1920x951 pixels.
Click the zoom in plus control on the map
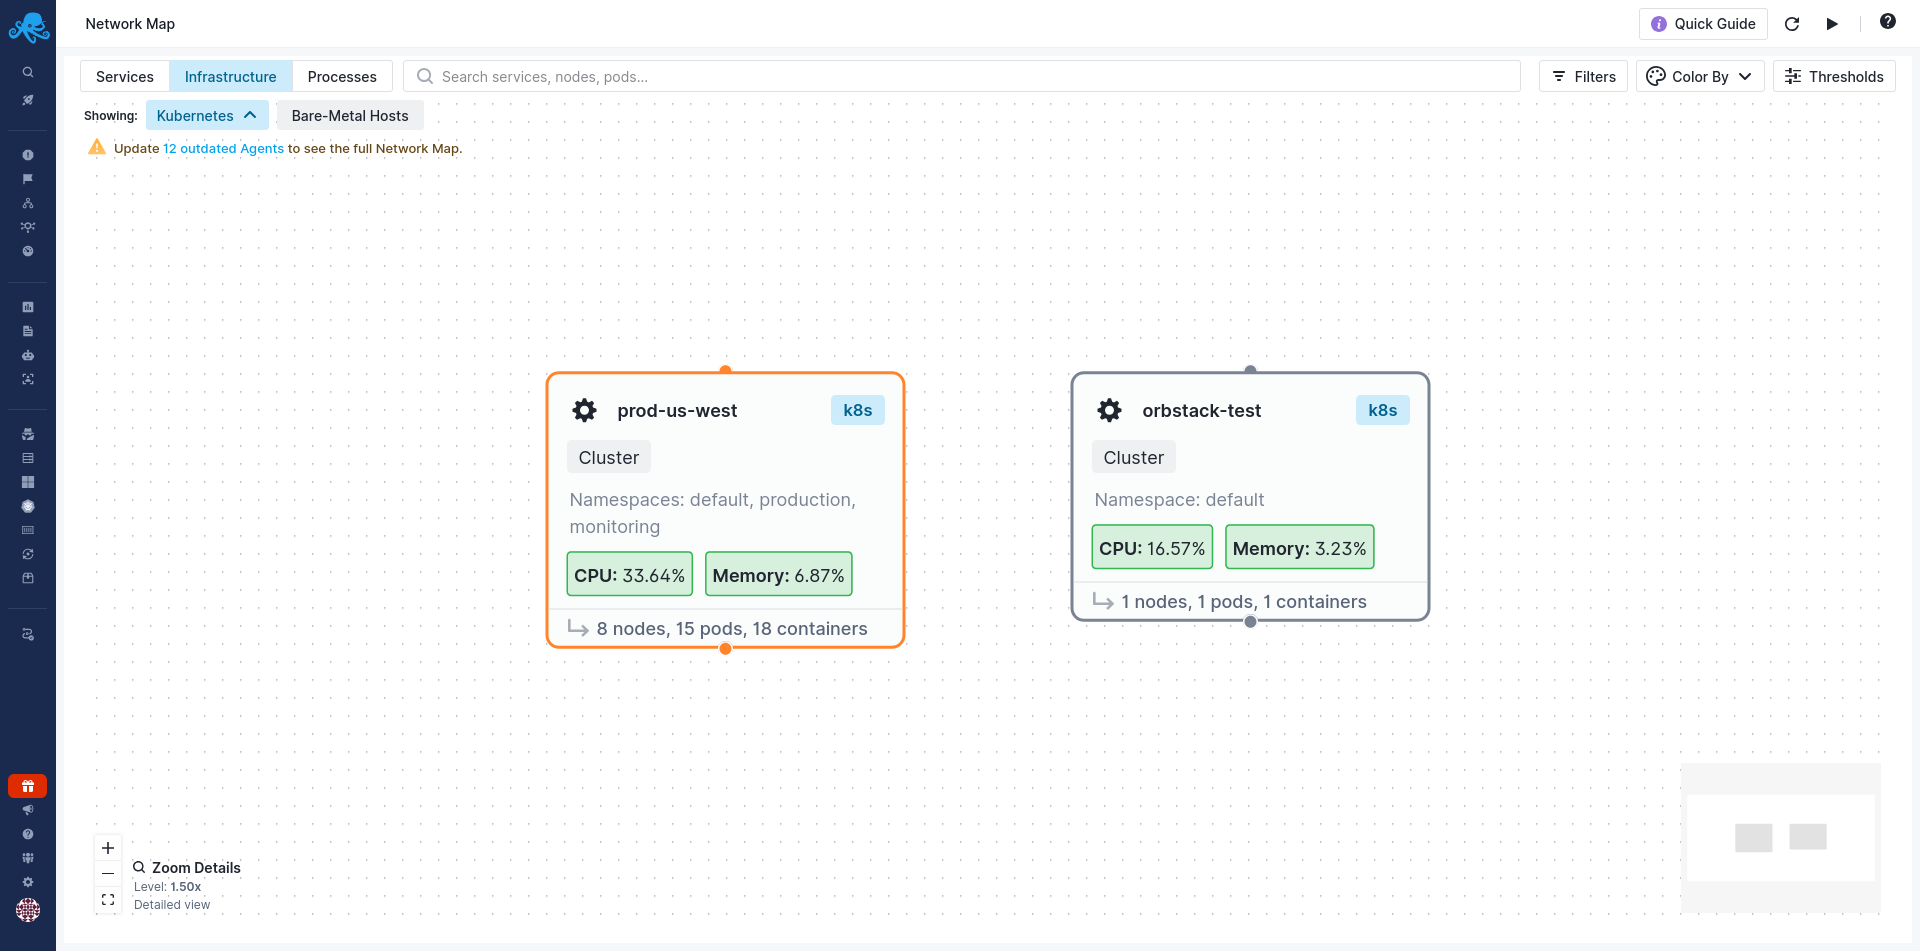[107, 847]
